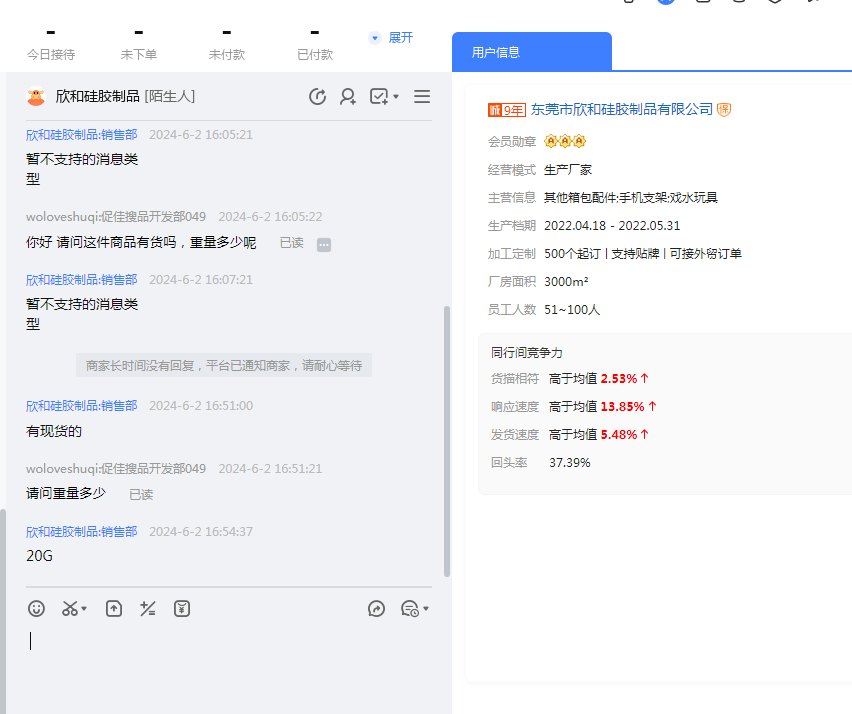Click the forward arrow bubble icon

click(x=376, y=608)
